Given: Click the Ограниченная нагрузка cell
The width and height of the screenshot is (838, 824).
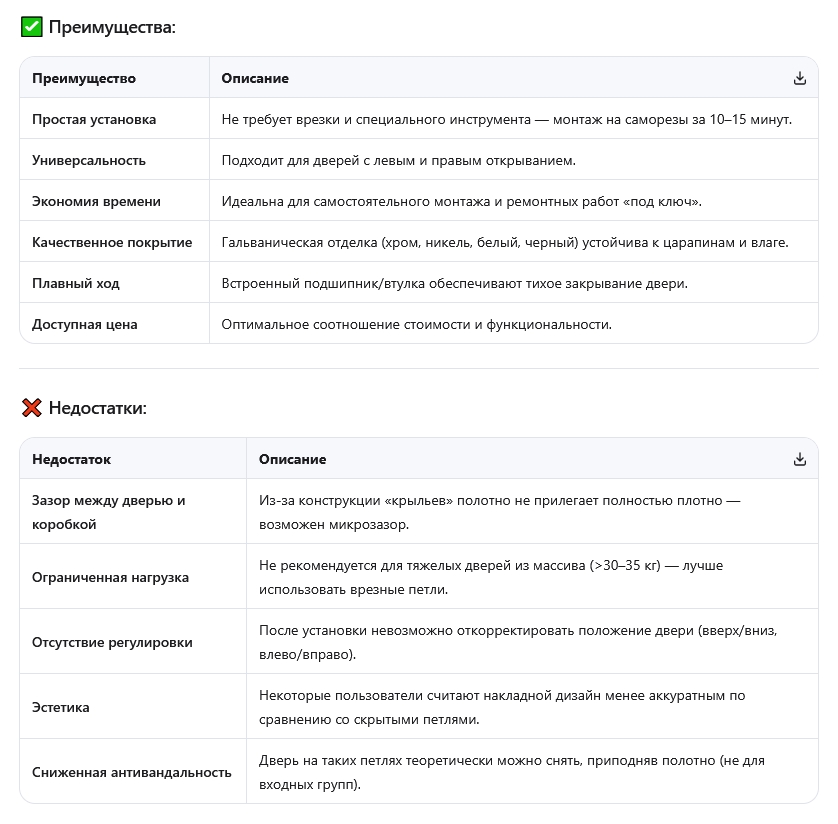Looking at the screenshot, I should tap(110, 577).
